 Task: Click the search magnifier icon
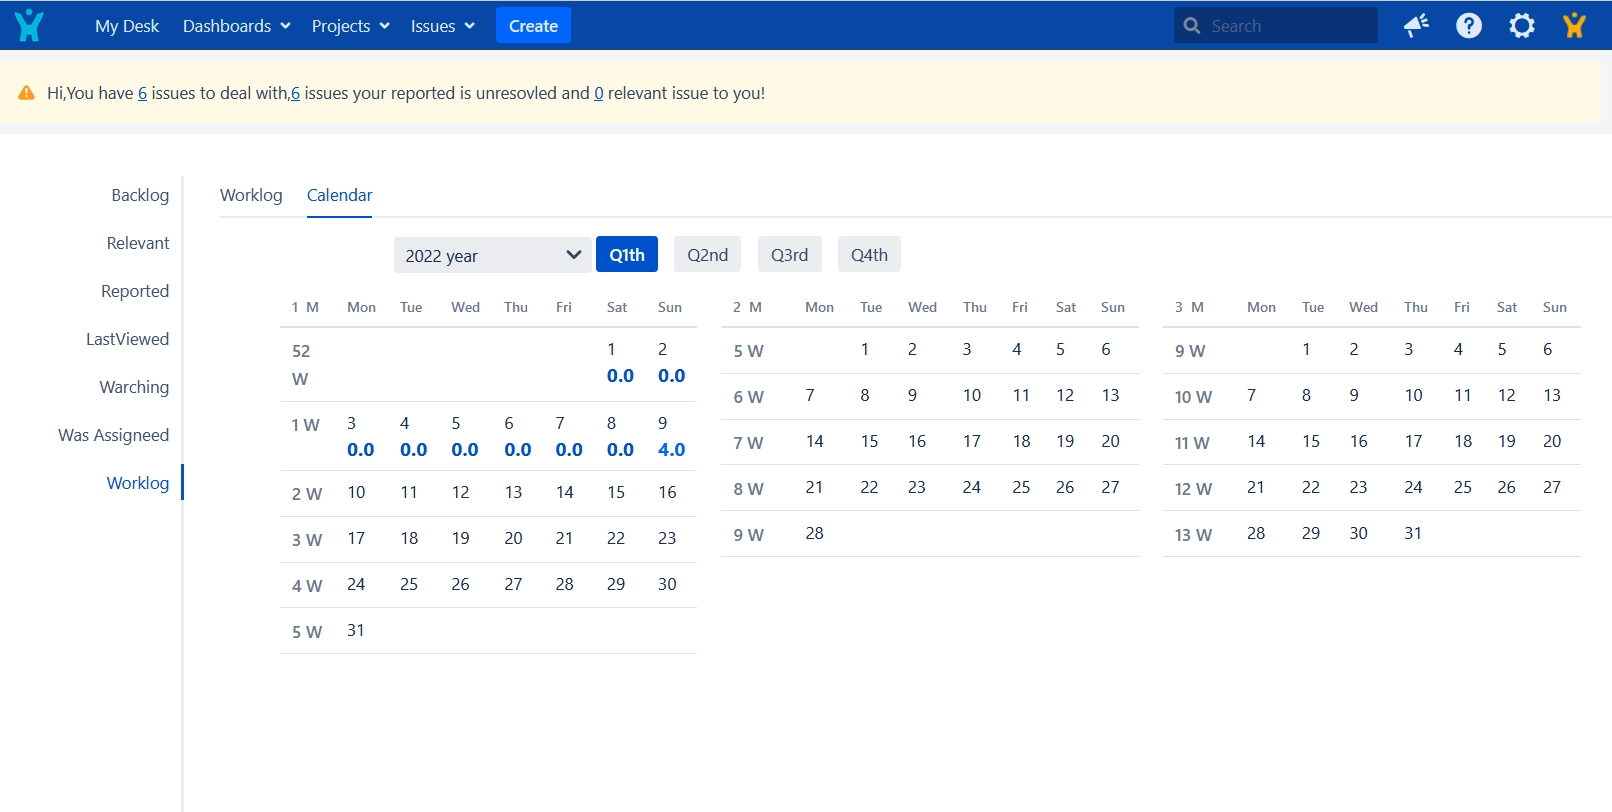(1192, 26)
